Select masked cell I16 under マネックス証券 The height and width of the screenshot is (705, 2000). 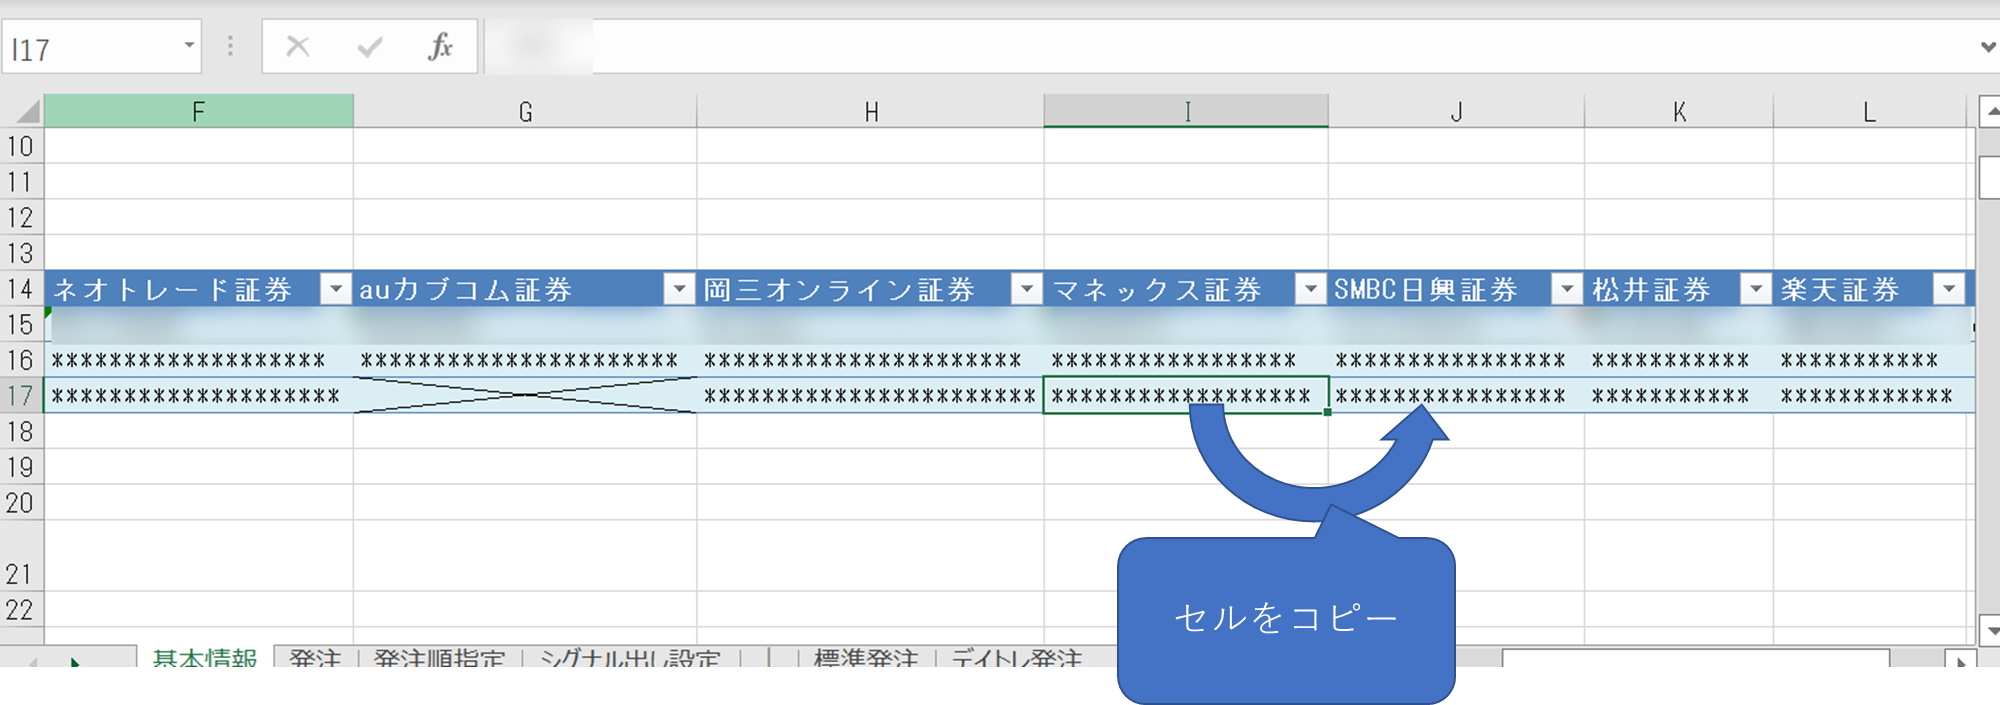point(1186,360)
